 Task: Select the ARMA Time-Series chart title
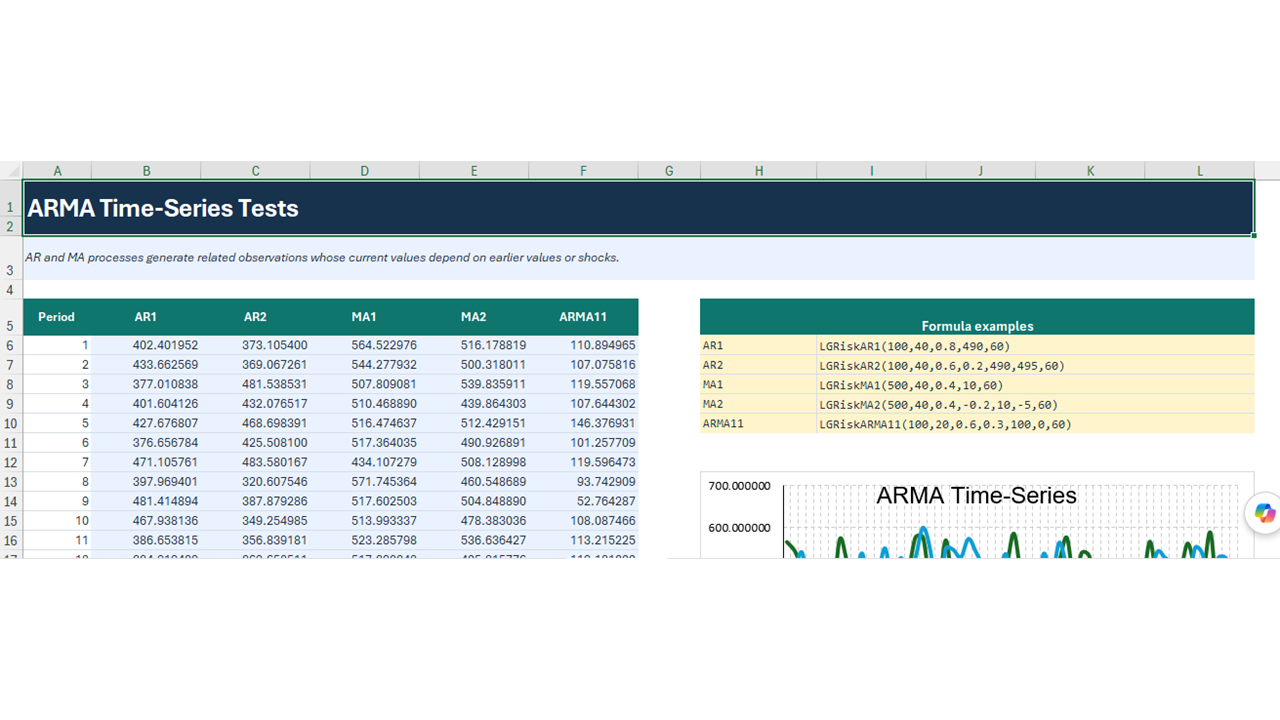(976, 495)
